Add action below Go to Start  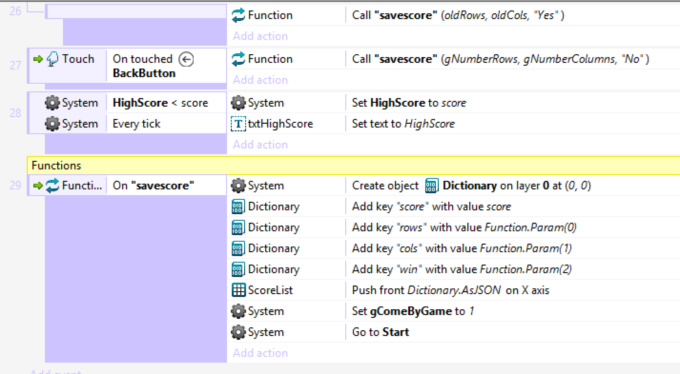coord(260,353)
